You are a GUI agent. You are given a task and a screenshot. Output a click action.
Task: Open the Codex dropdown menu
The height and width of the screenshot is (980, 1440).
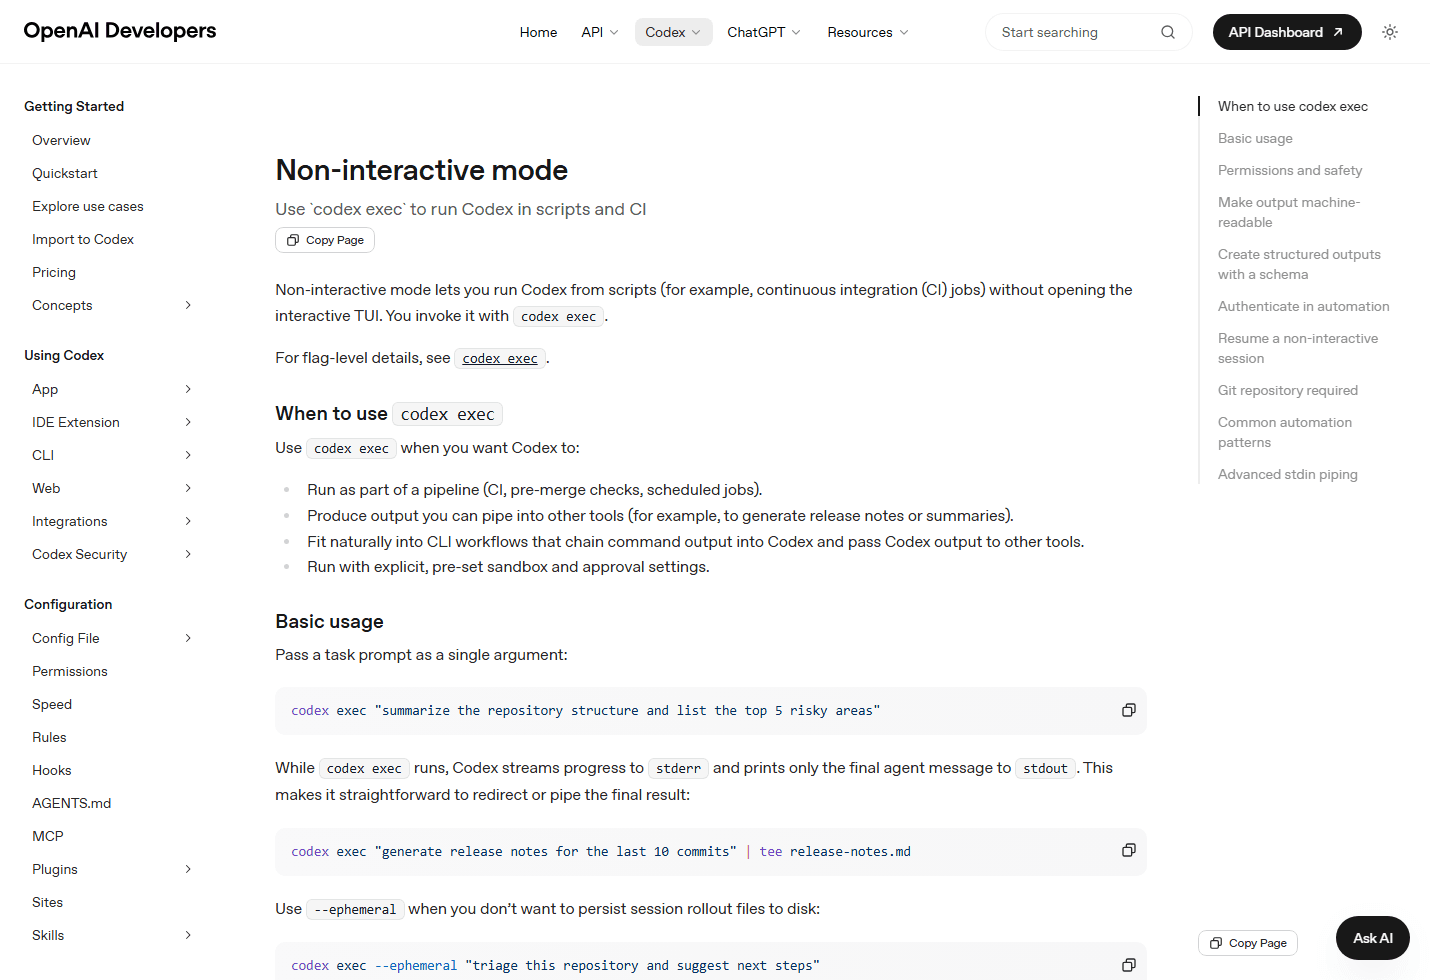pos(673,32)
